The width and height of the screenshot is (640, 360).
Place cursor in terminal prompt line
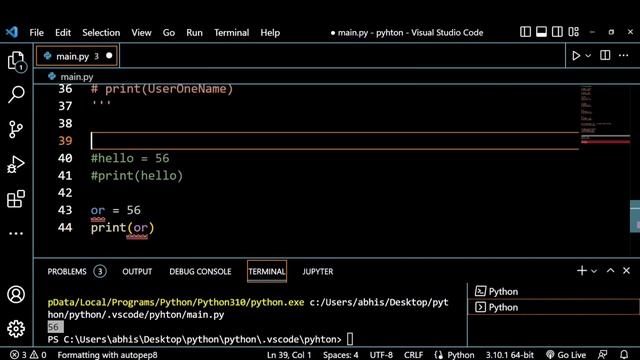coord(200,339)
